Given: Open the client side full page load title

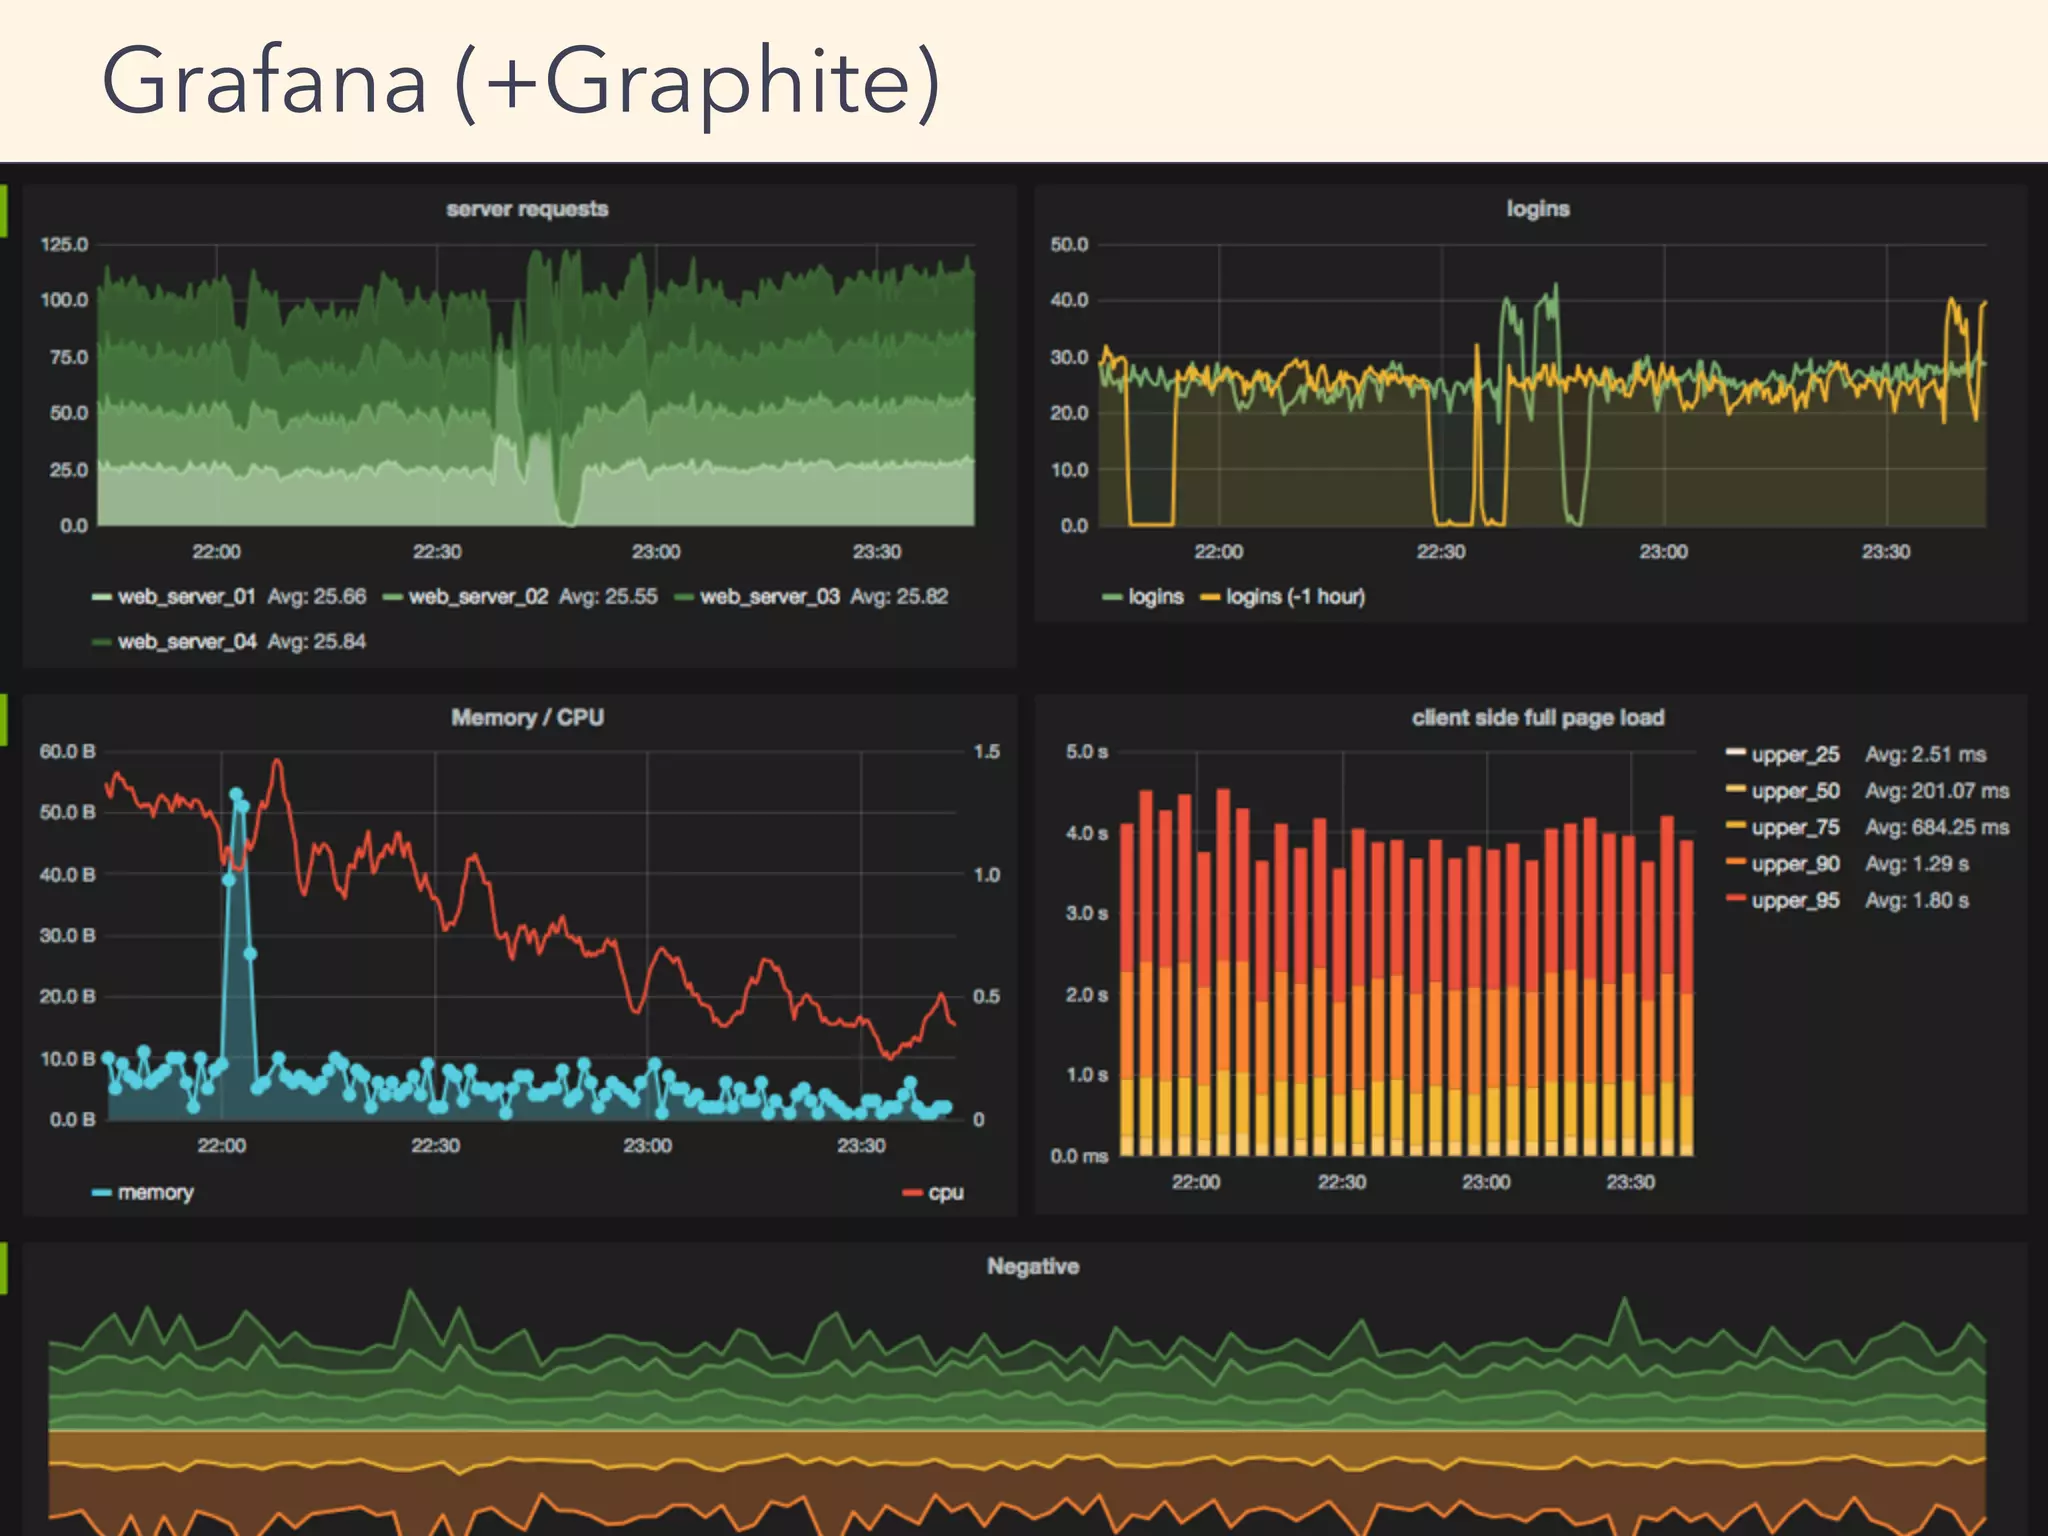Looking at the screenshot, I should click(x=1538, y=717).
